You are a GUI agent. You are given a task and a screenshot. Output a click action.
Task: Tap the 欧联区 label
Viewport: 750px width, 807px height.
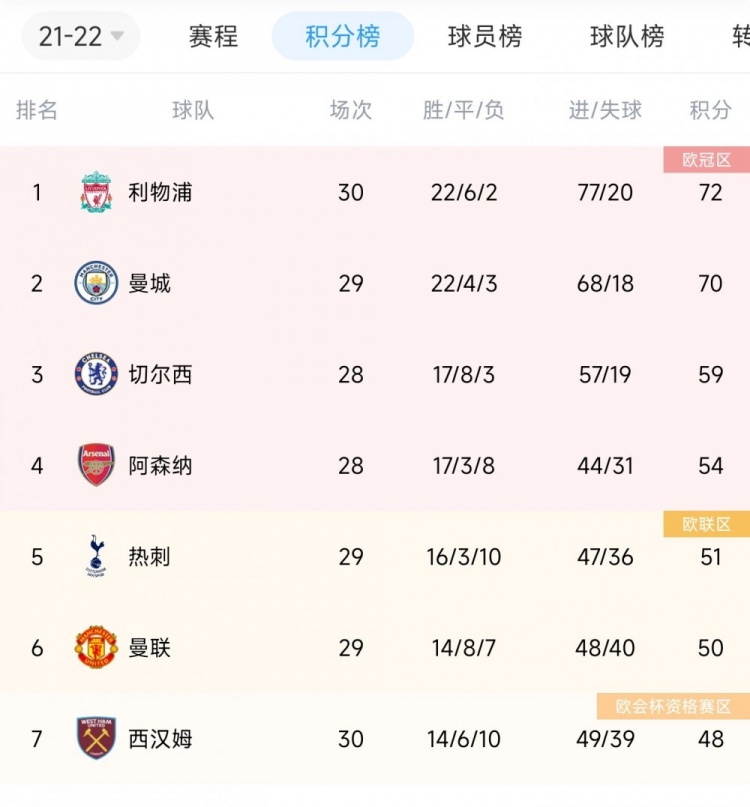point(706,524)
